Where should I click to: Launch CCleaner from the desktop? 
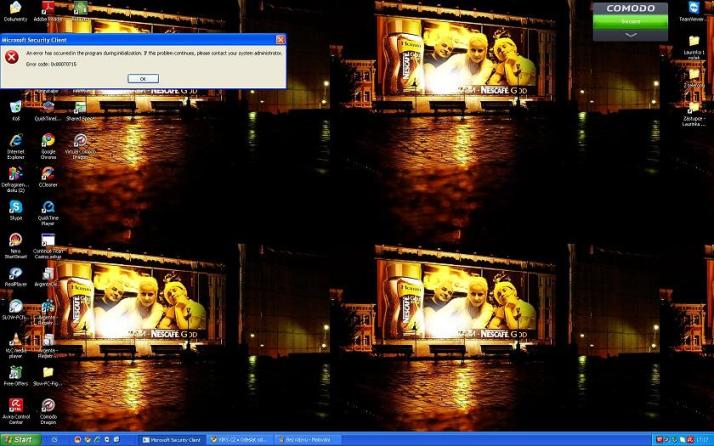click(48, 177)
